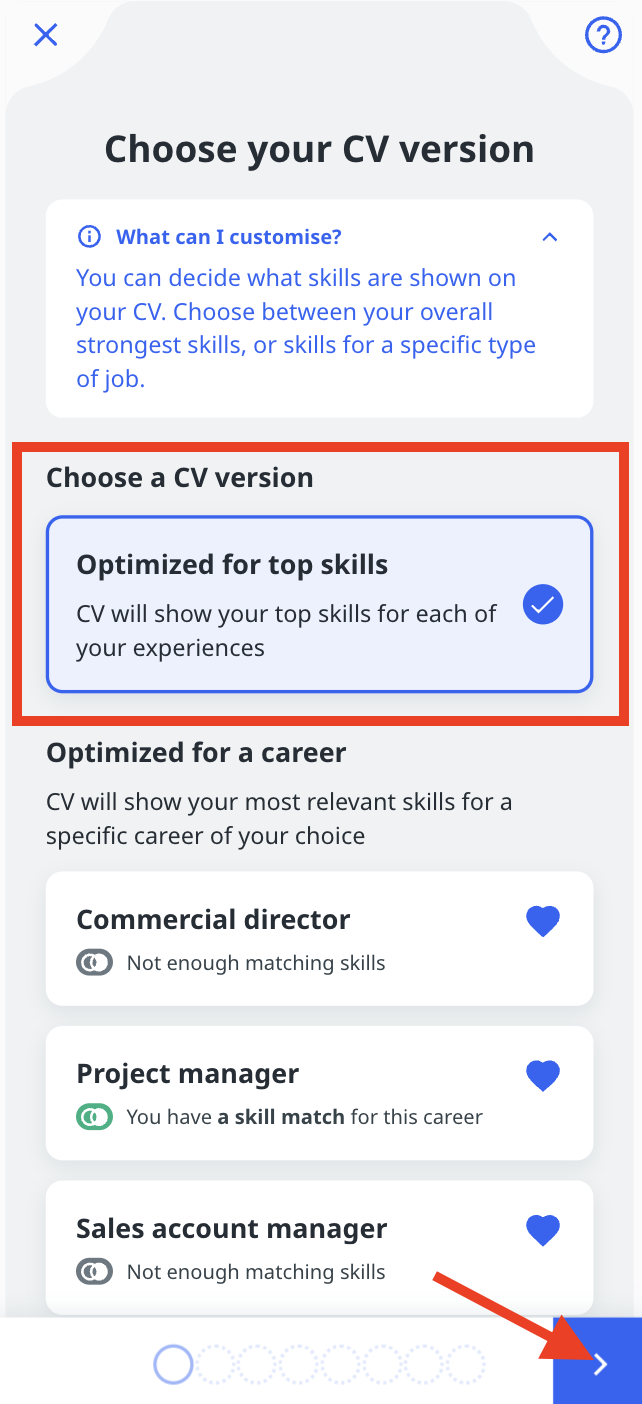Go to next step with arrow button
This screenshot has height=1404, width=642.
pos(598,1361)
